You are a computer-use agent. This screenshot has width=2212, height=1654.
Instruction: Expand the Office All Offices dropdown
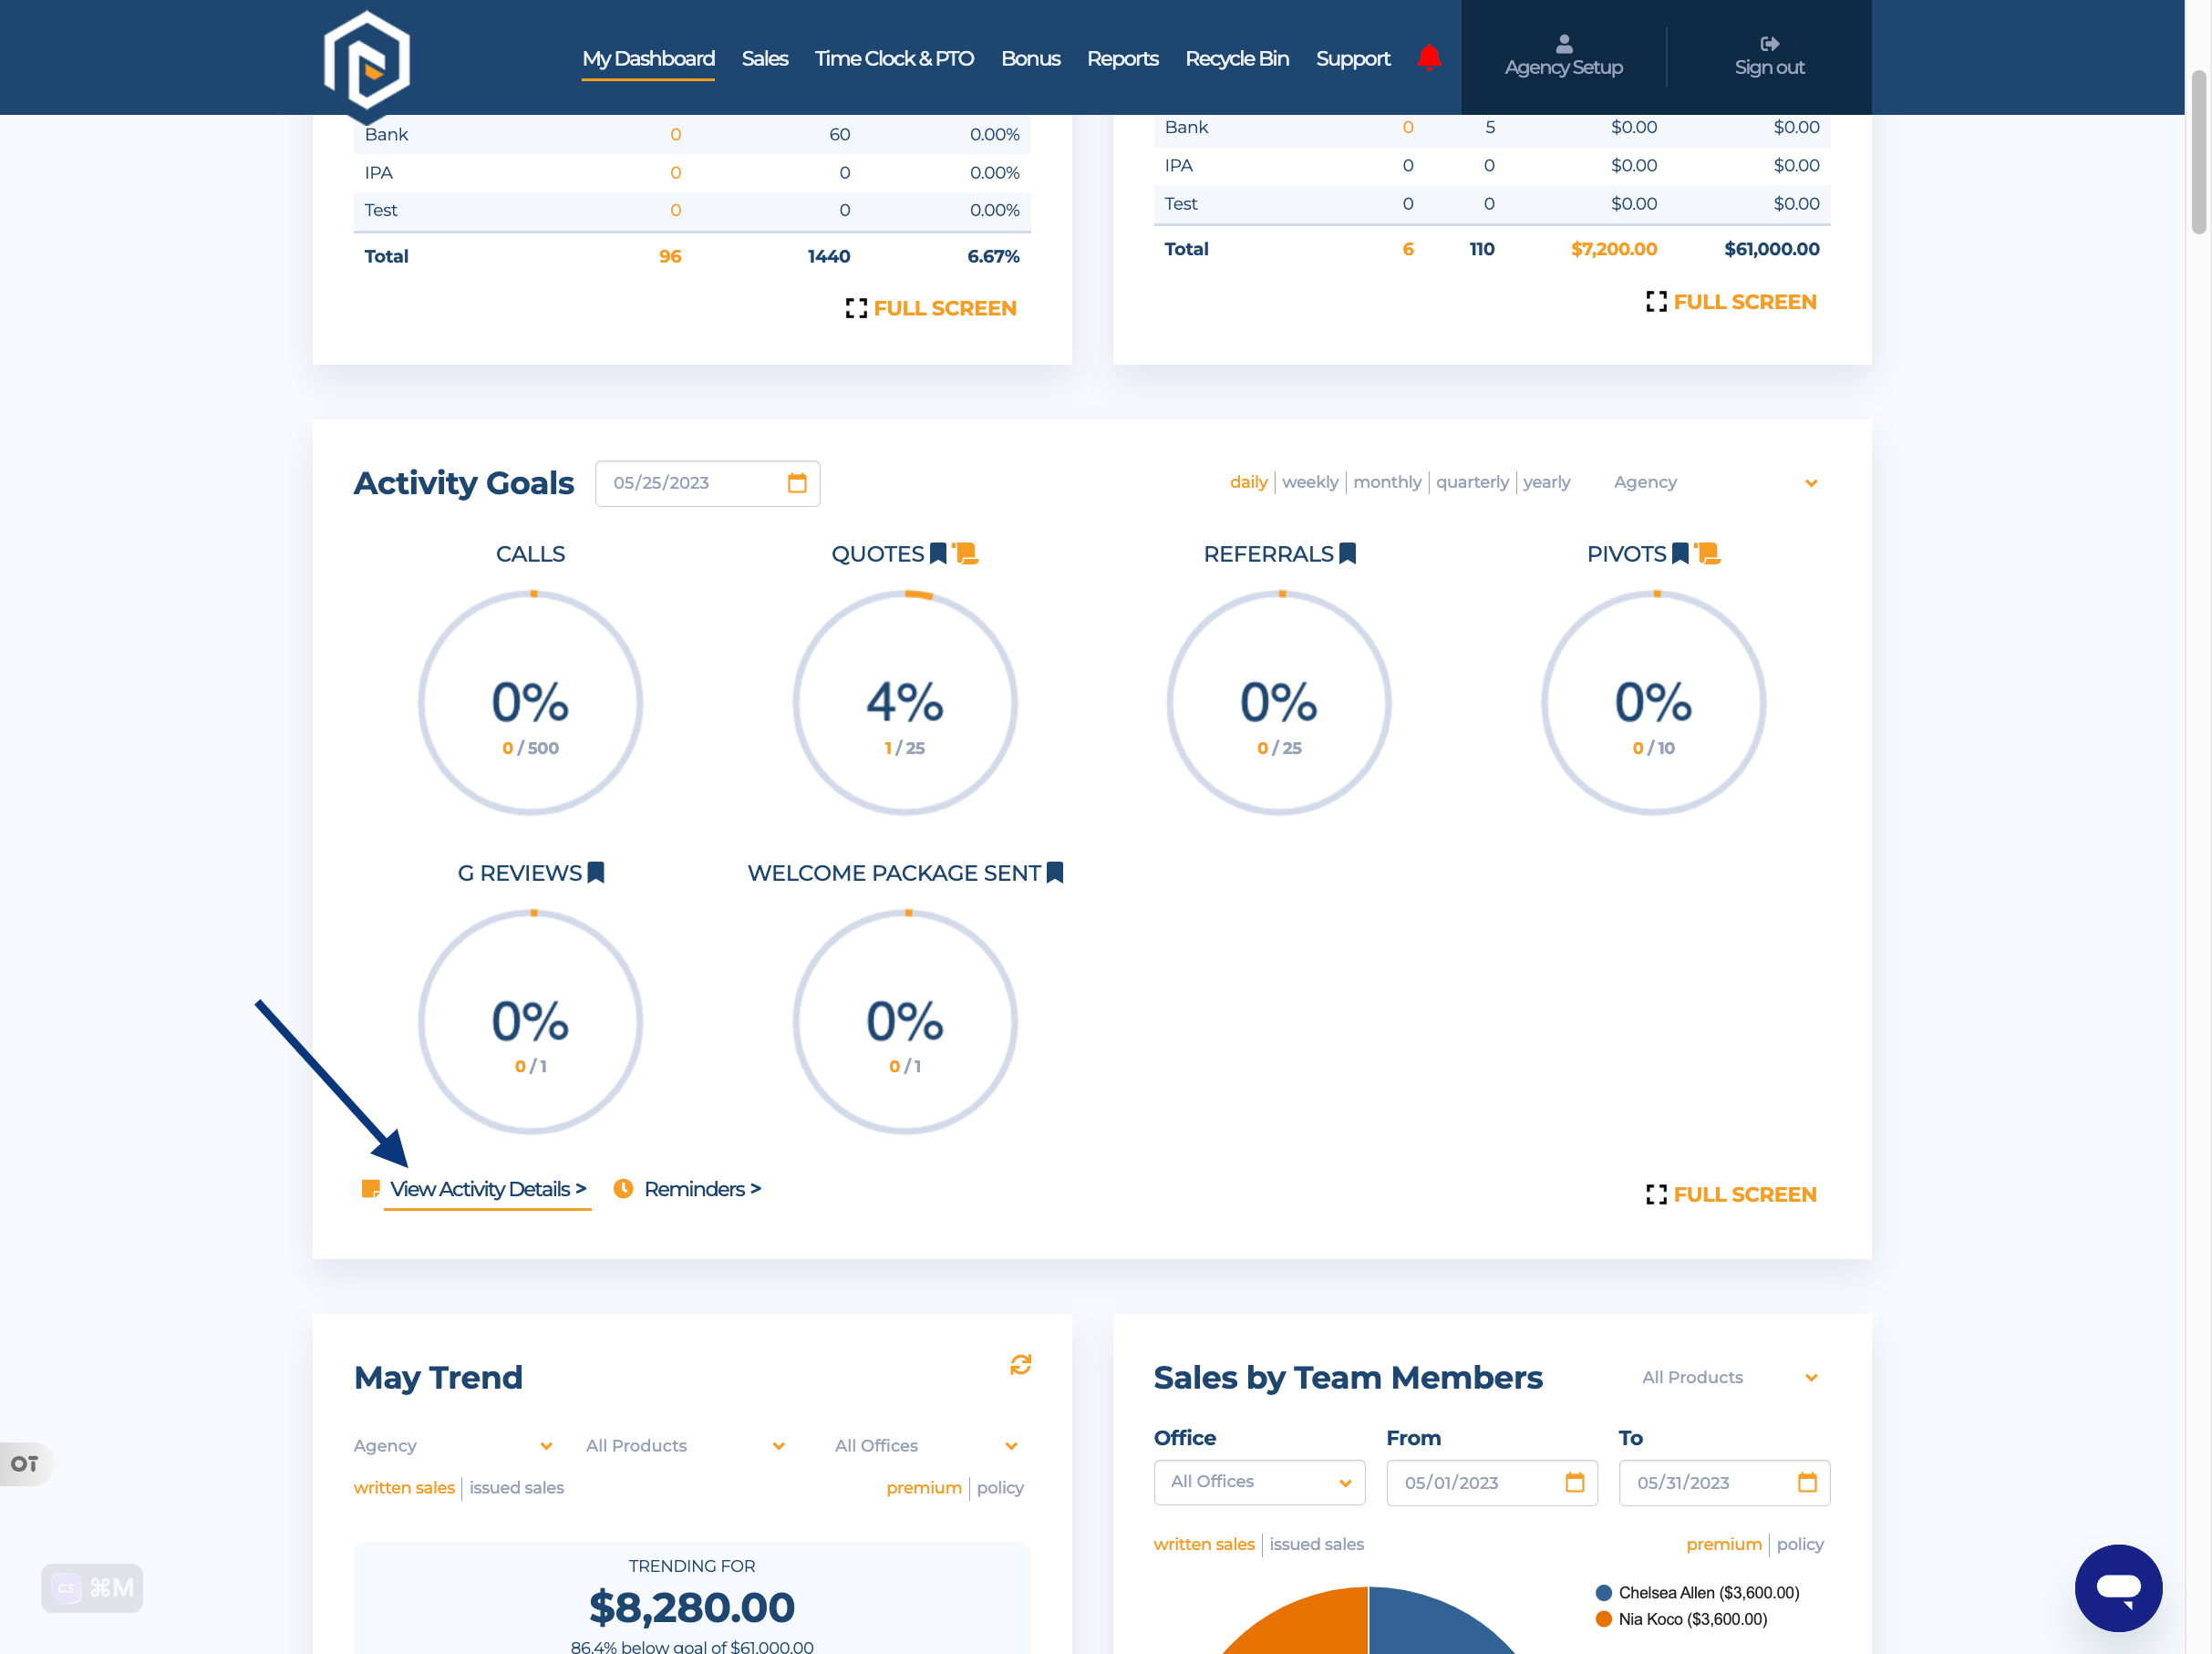pyautogui.click(x=1260, y=1482)
